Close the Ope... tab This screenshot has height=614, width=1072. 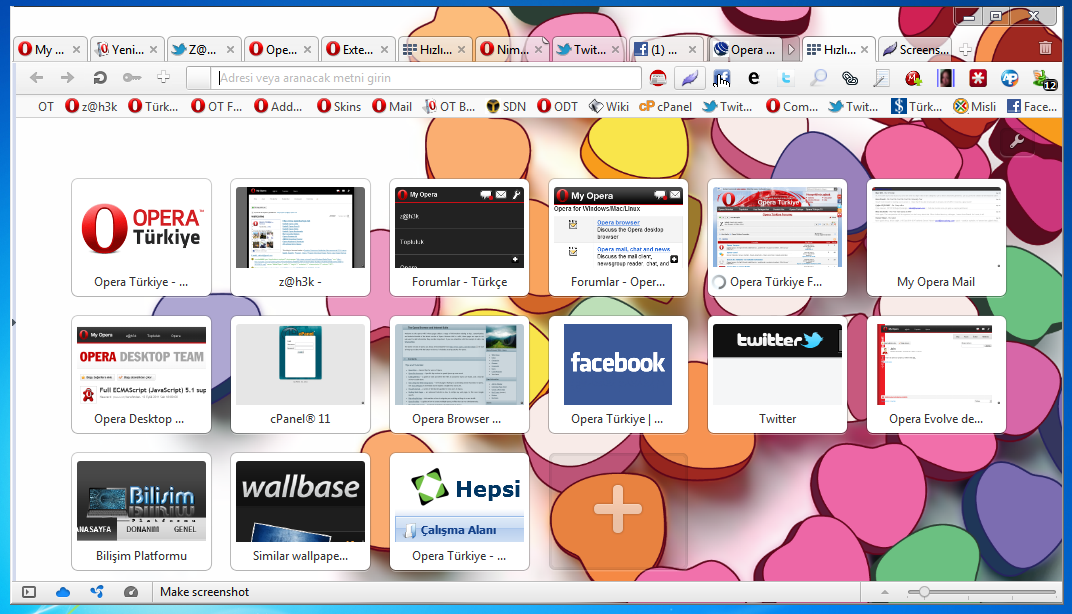308,49
